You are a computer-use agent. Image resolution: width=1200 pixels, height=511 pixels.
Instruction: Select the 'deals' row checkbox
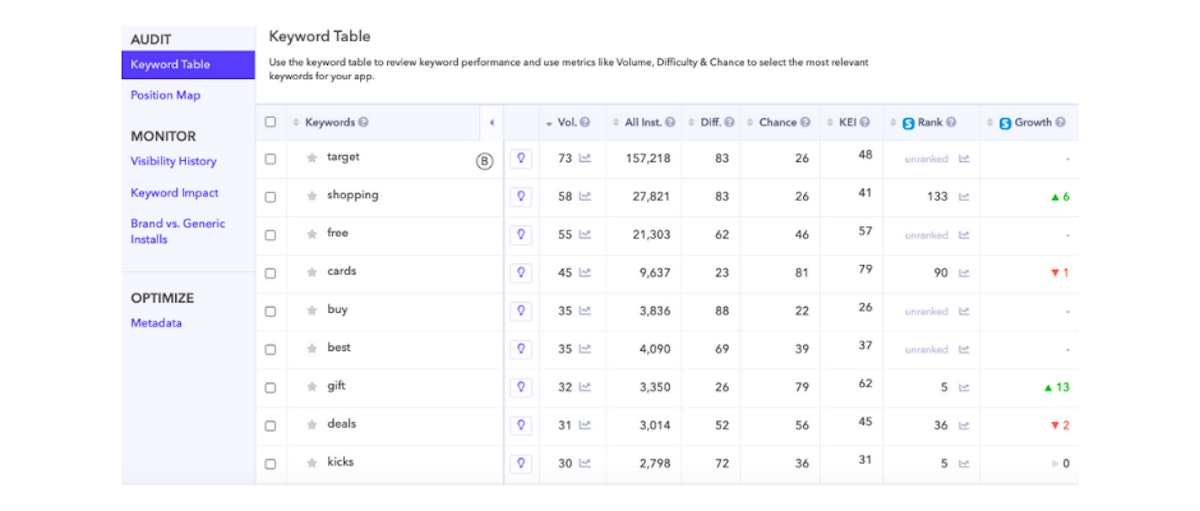270,425
